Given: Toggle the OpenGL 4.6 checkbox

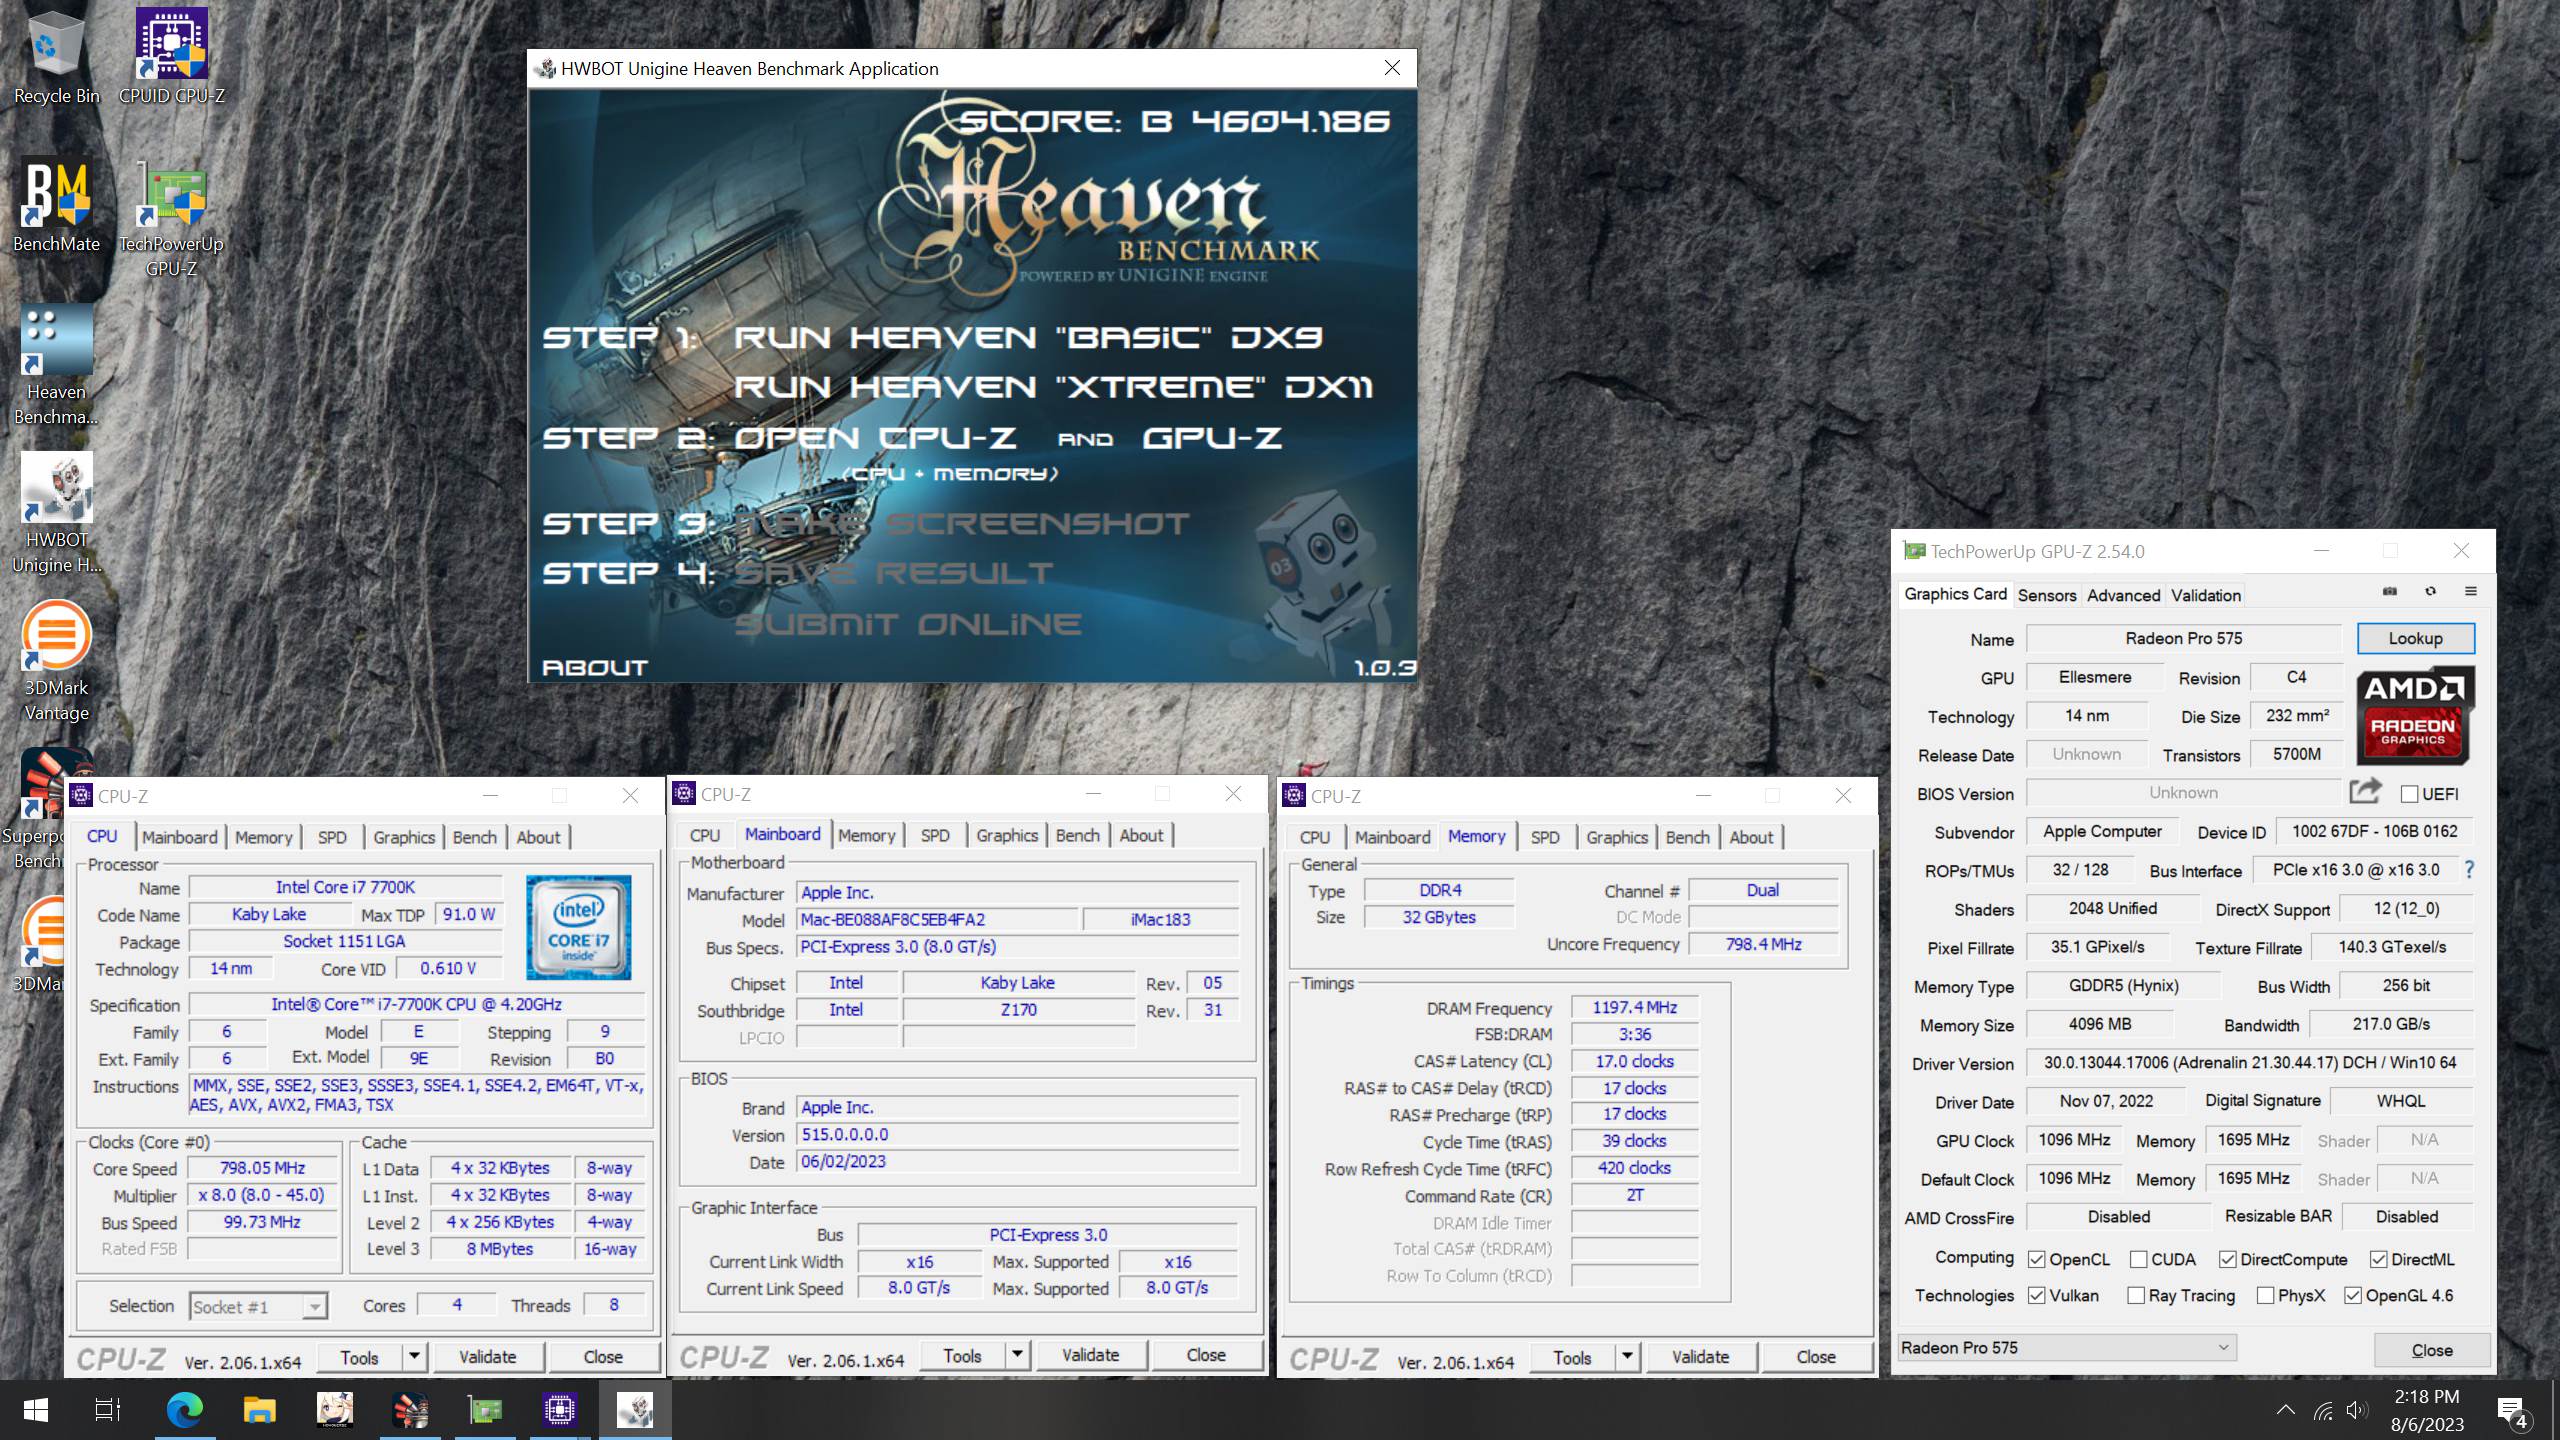Looking at the screenshot, I should (x=2353, y=1296).
